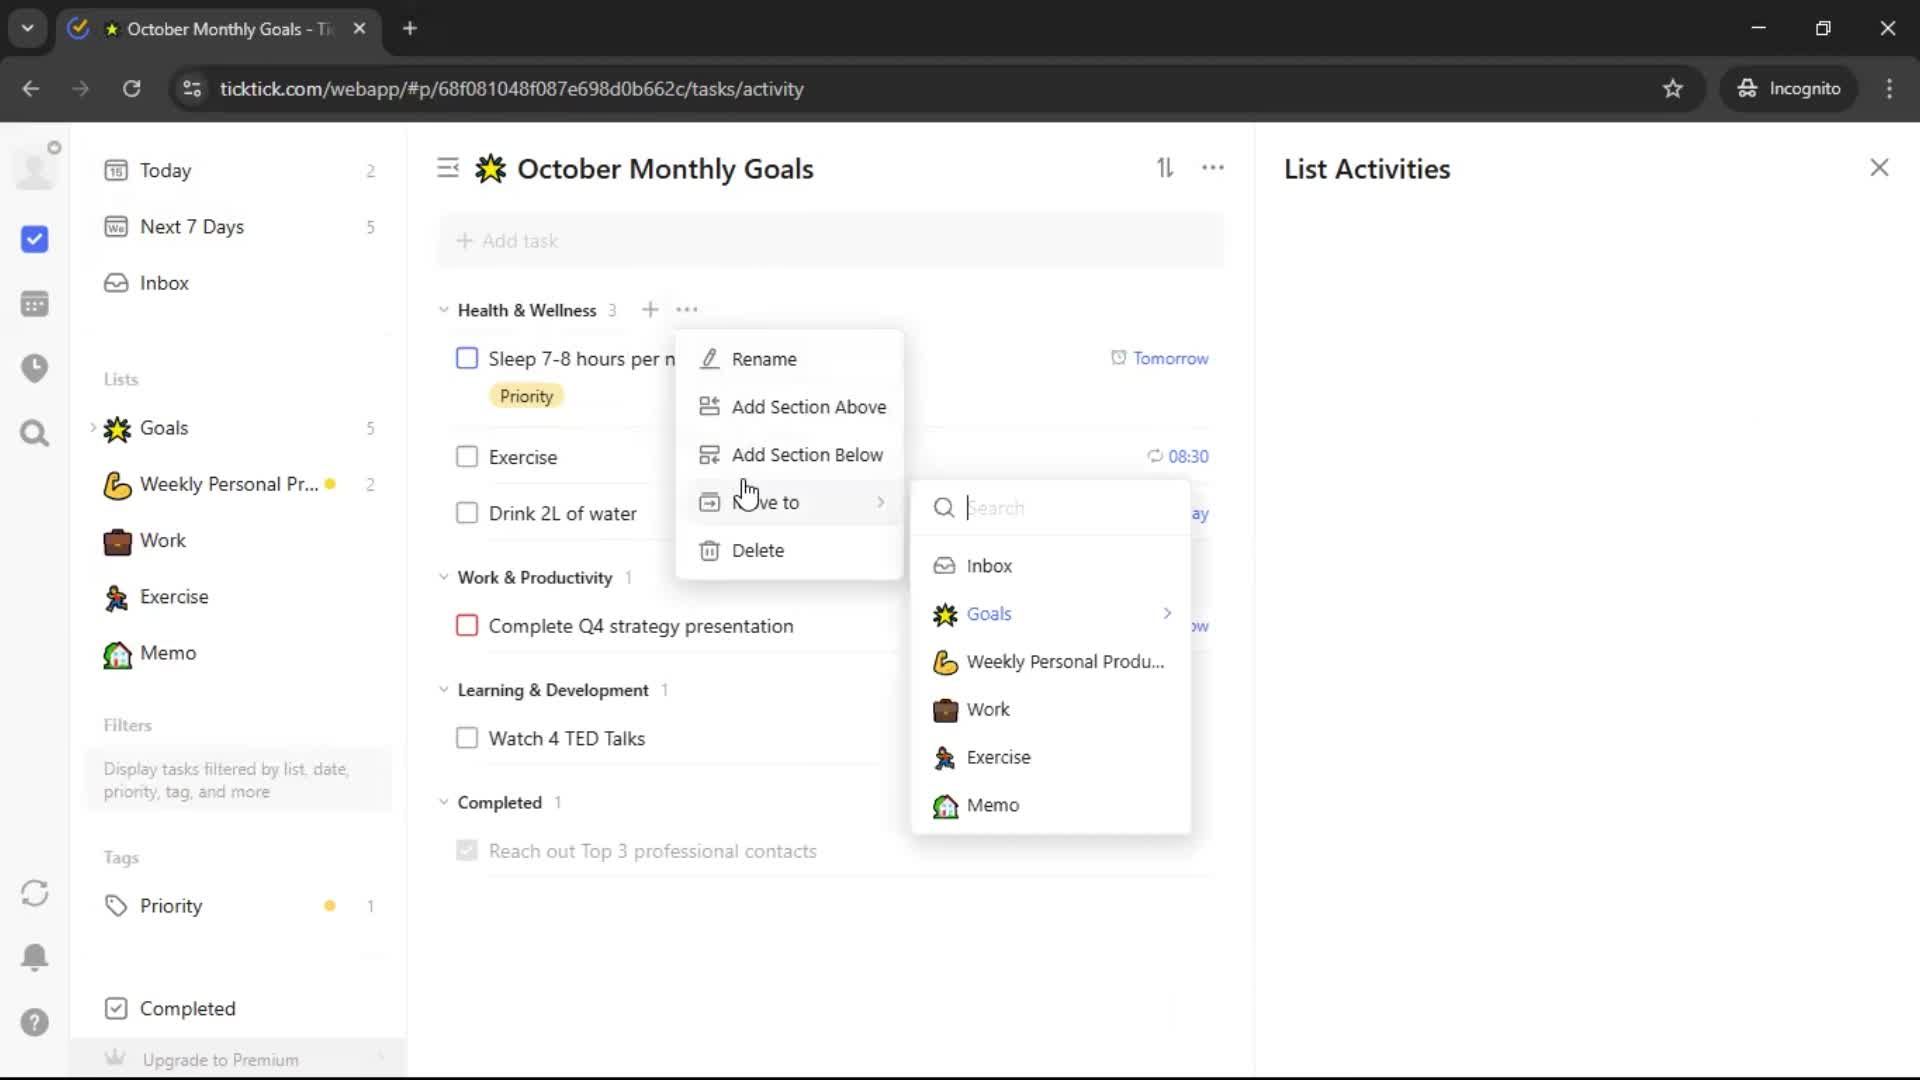Click the sort icon beside list title
The image size is (1920, 1080).
[1165, 168]
